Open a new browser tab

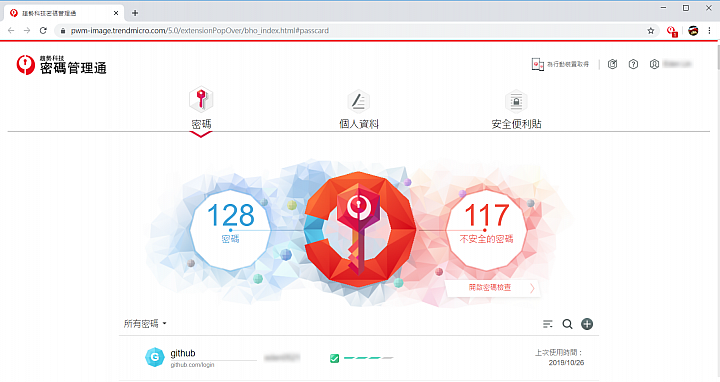tap(135, 13)
